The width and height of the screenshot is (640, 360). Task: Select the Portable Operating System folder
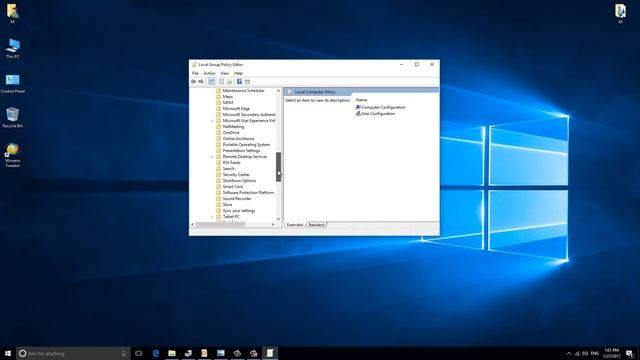(x=243, y=144)
